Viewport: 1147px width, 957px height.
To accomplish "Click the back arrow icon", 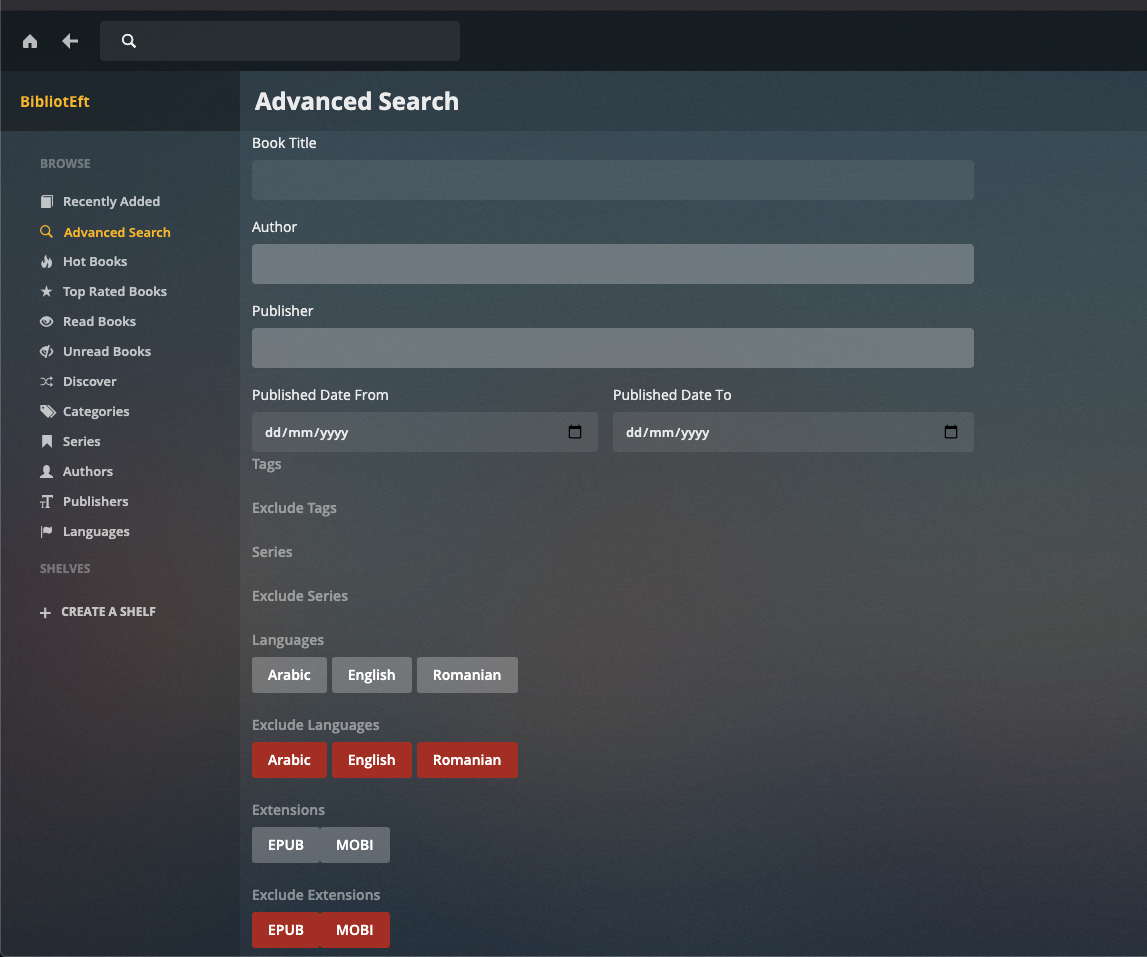I will pyautogui.click(x=70, y=41).
